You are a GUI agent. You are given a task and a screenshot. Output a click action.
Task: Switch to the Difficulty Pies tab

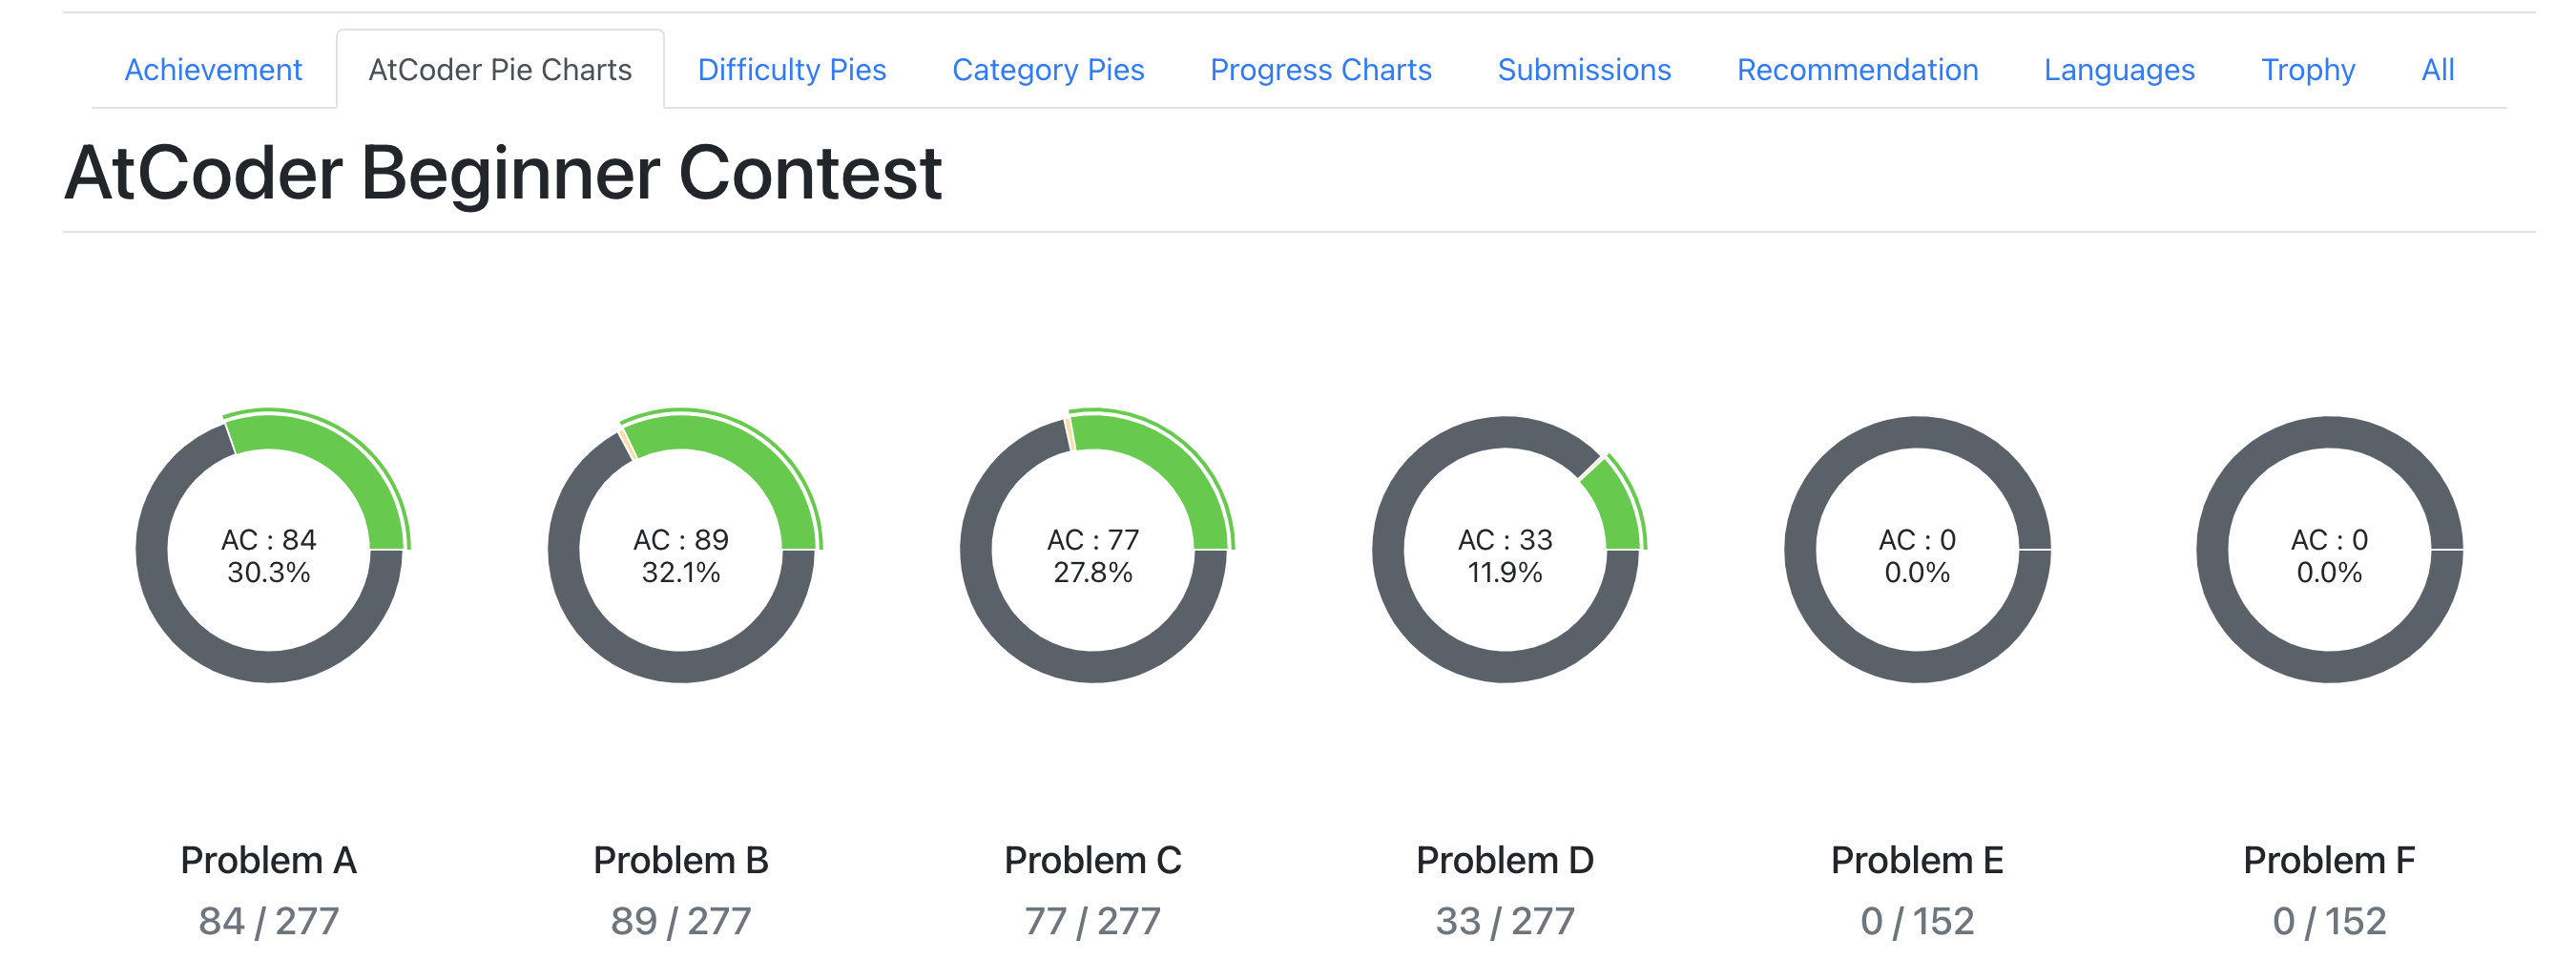click(791, 70)
